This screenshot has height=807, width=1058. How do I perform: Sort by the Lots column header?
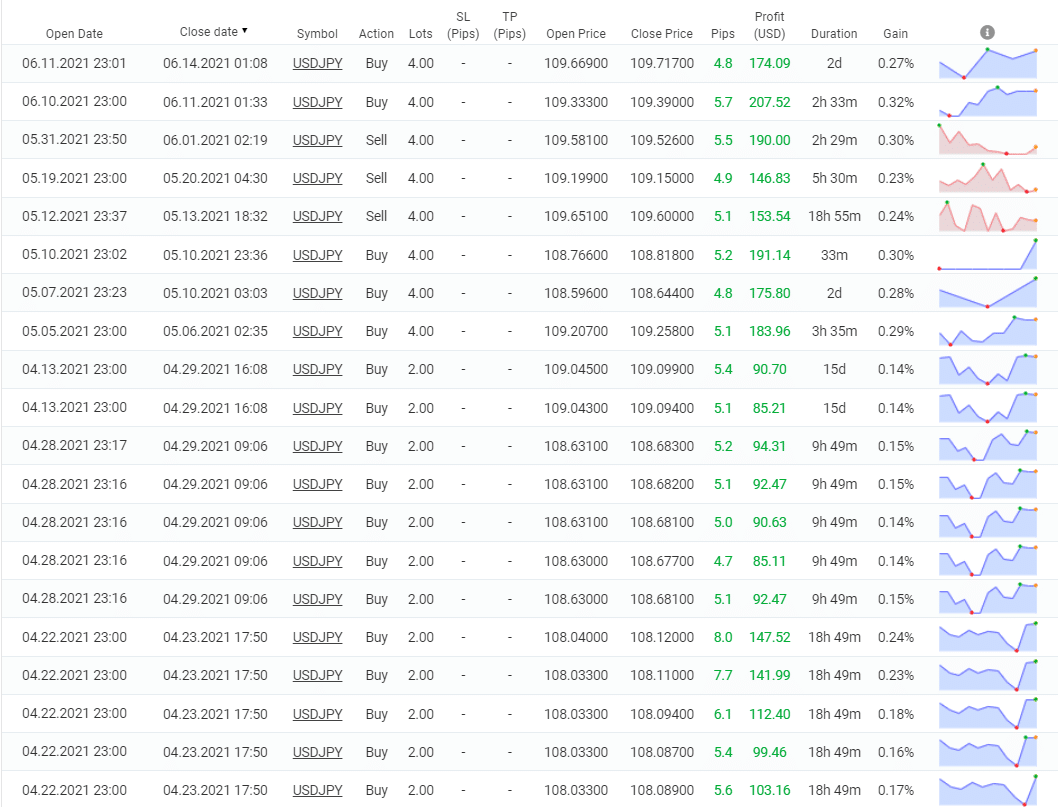421,33
